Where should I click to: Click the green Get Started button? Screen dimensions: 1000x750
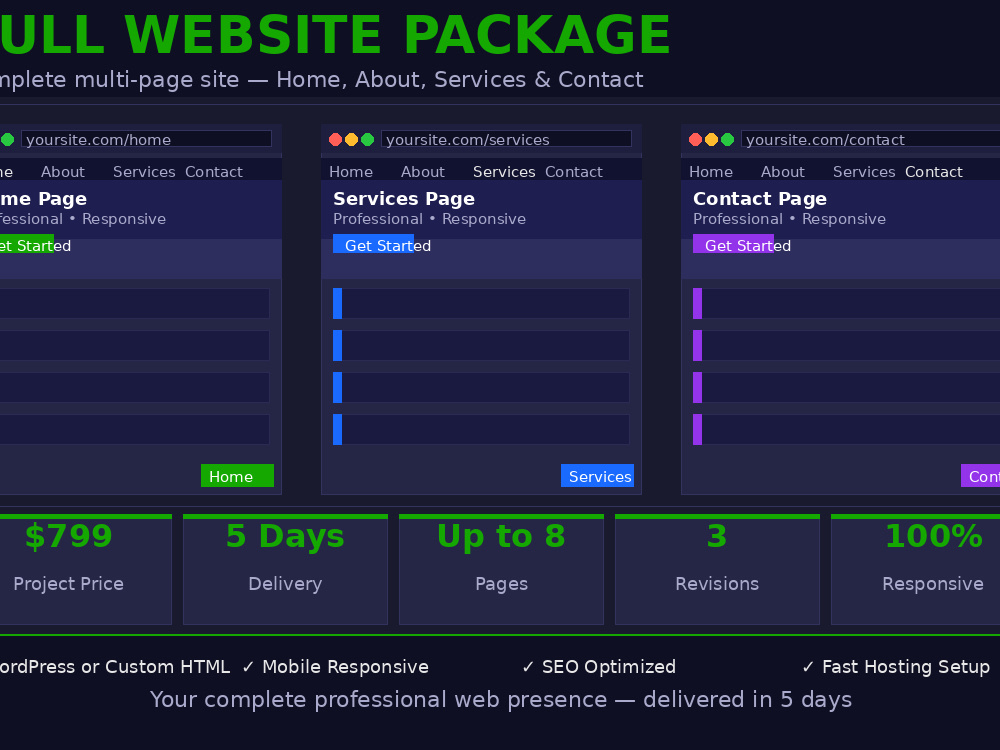click(27, 244)
